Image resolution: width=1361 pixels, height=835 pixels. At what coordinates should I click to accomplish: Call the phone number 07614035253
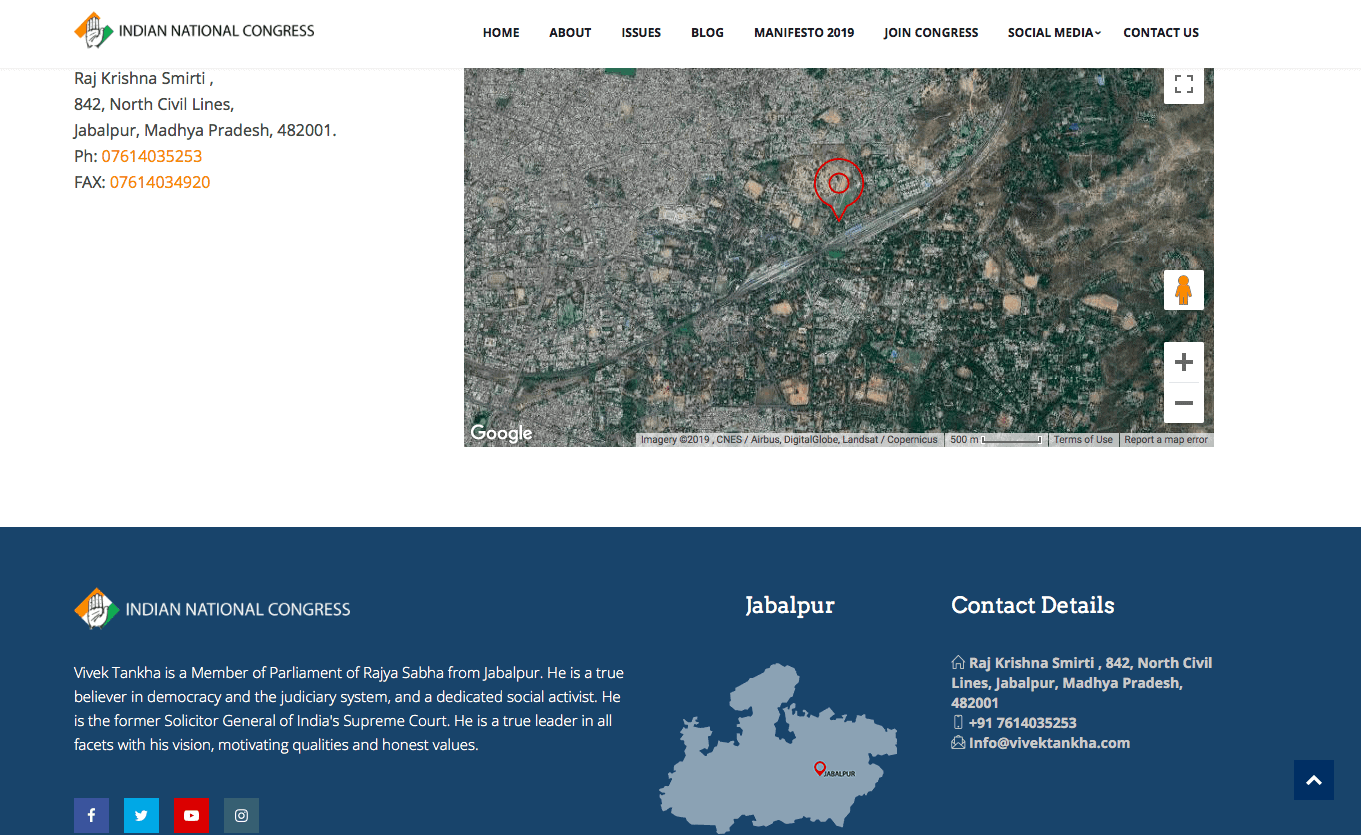[152, 156]
